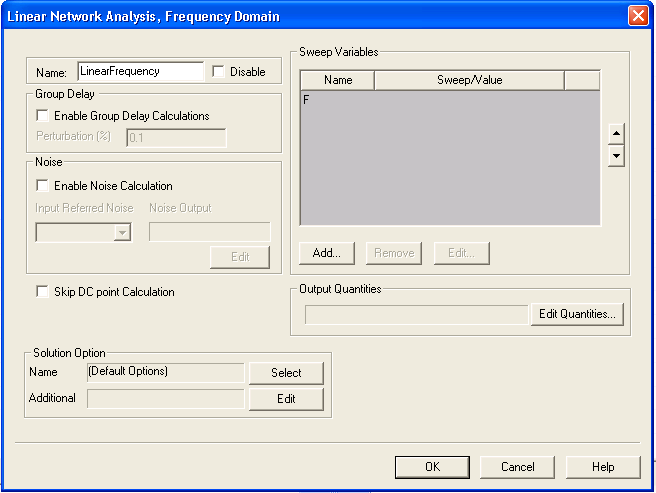Click Select in Solution Option
Viewport: 656px width, 493px height.
point(286,373)
